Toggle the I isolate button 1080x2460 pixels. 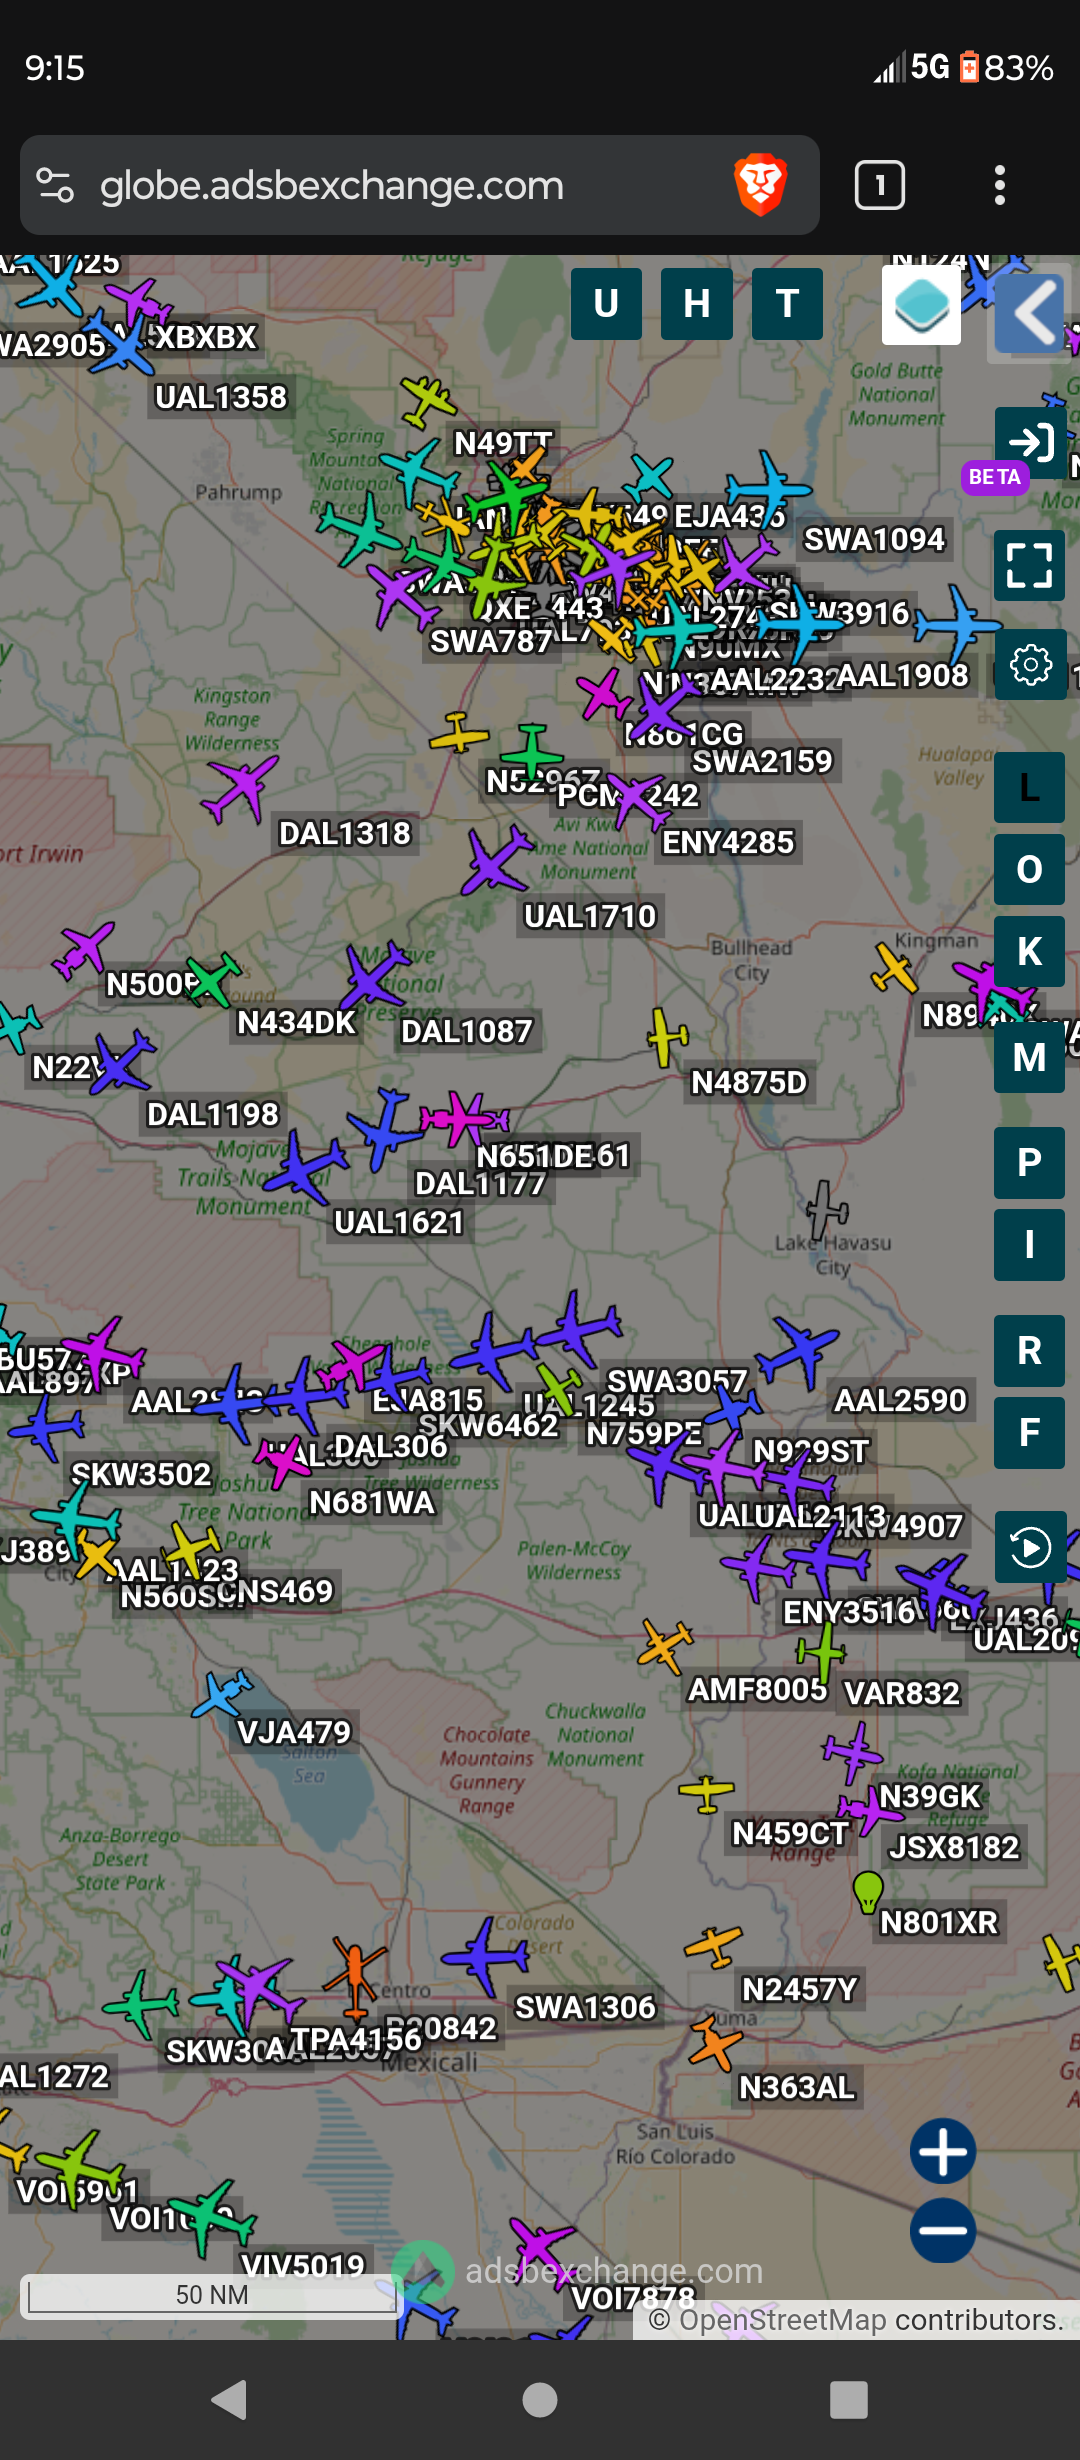coord(1029,1245)
